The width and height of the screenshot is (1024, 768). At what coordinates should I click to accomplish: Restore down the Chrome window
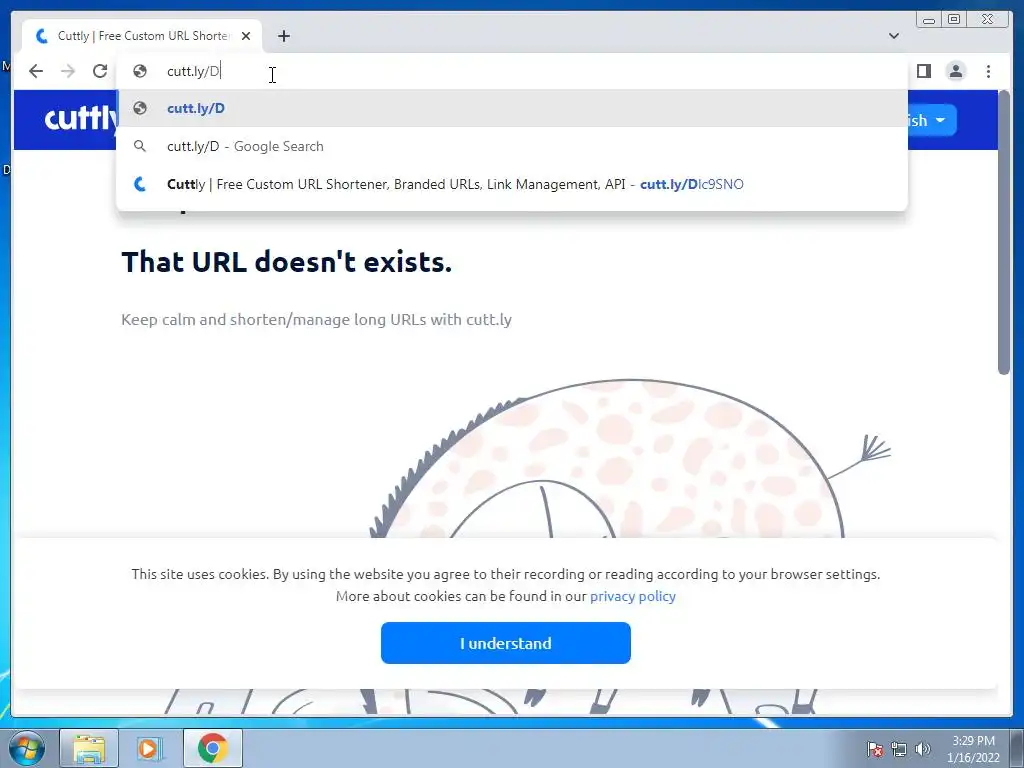click(954, 20)
